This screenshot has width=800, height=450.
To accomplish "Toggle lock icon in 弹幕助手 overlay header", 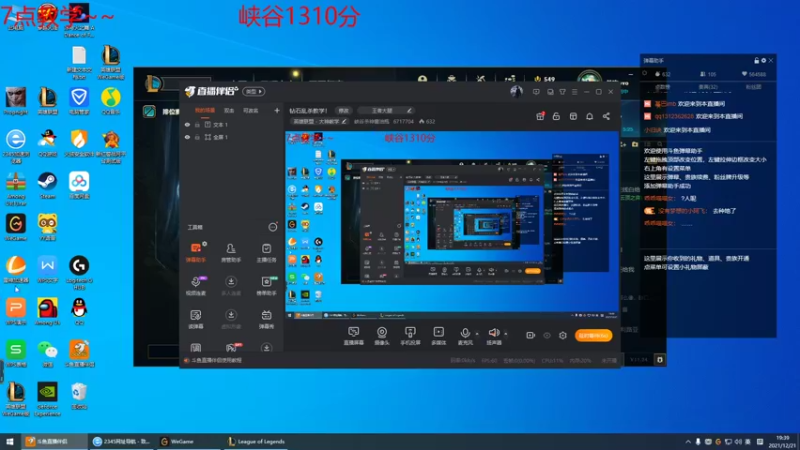I will [x=756, y=60].
